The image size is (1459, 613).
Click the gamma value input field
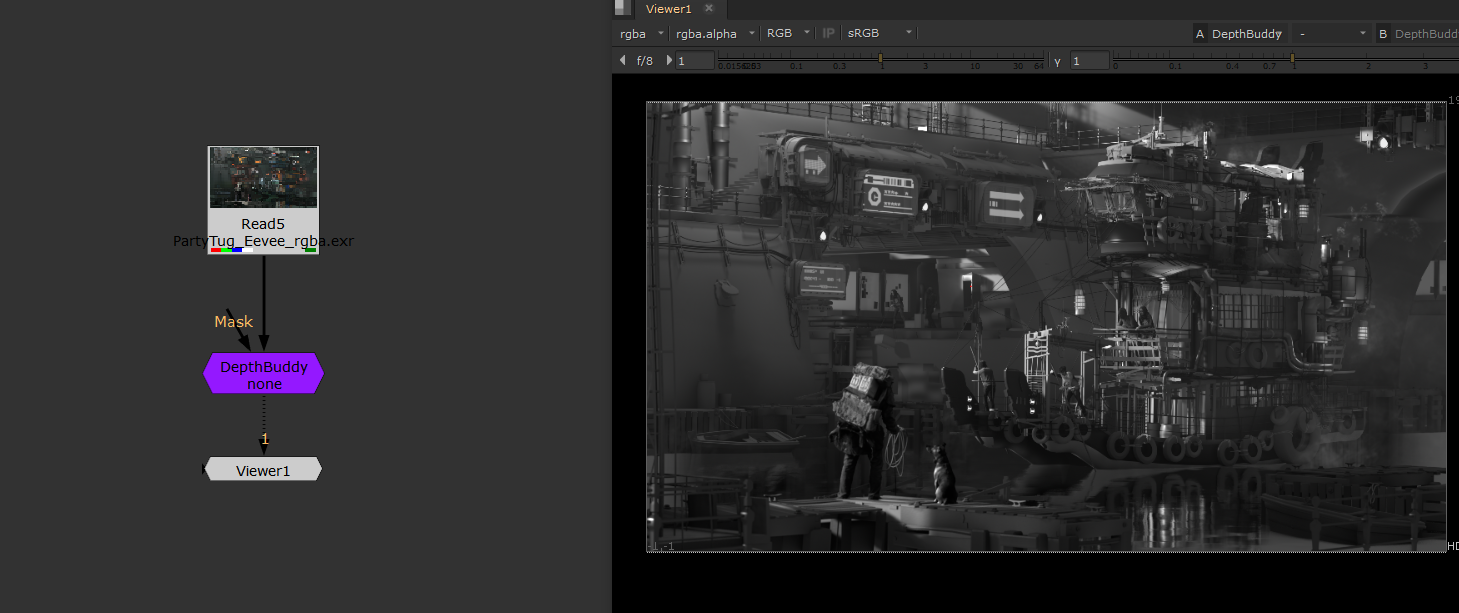tap(1090, 61)
